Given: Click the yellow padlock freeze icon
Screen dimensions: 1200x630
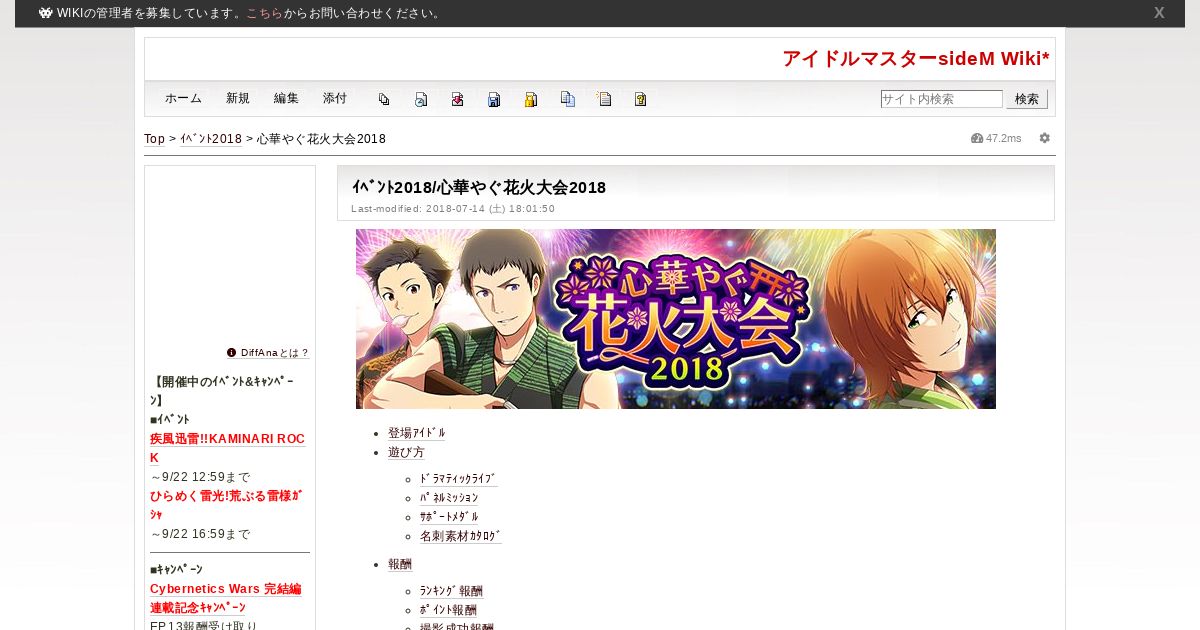Looking at the screenshot, I should [x=531, y=99].
